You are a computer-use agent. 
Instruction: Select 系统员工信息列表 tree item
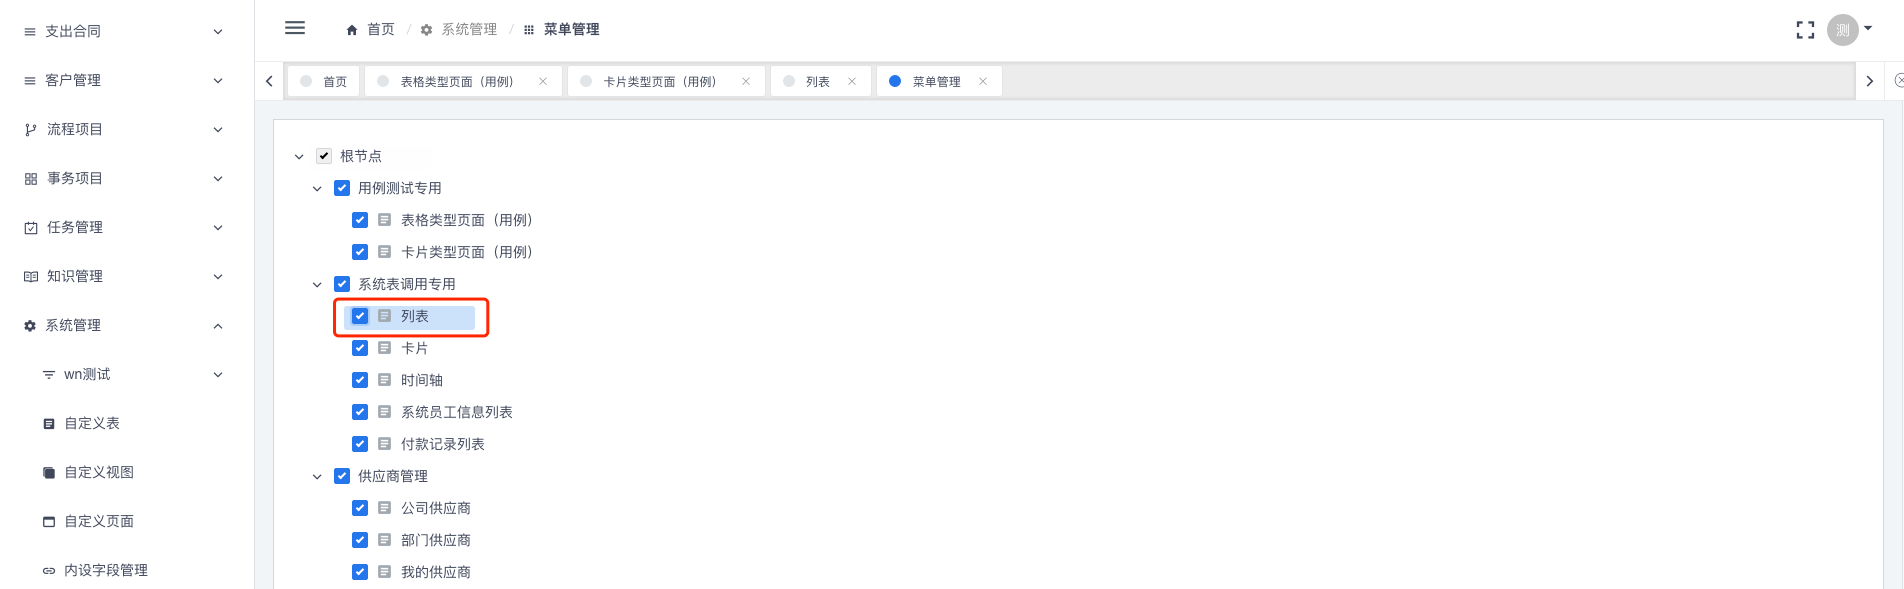[456, 412]
